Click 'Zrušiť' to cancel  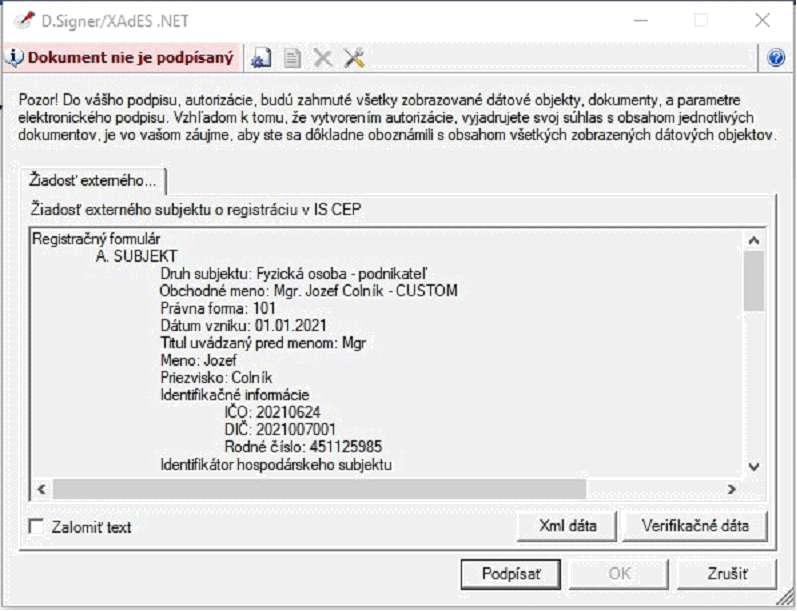point(727,574)
